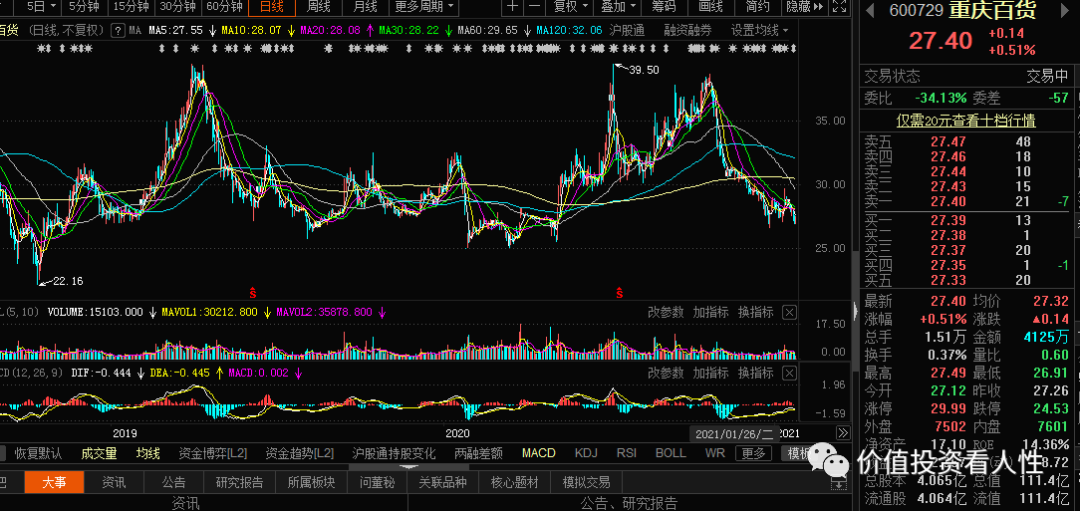This screenshot has width=1080, height=511.
Task: Toggle the 成交量 indicator
Action: (99, 453)
